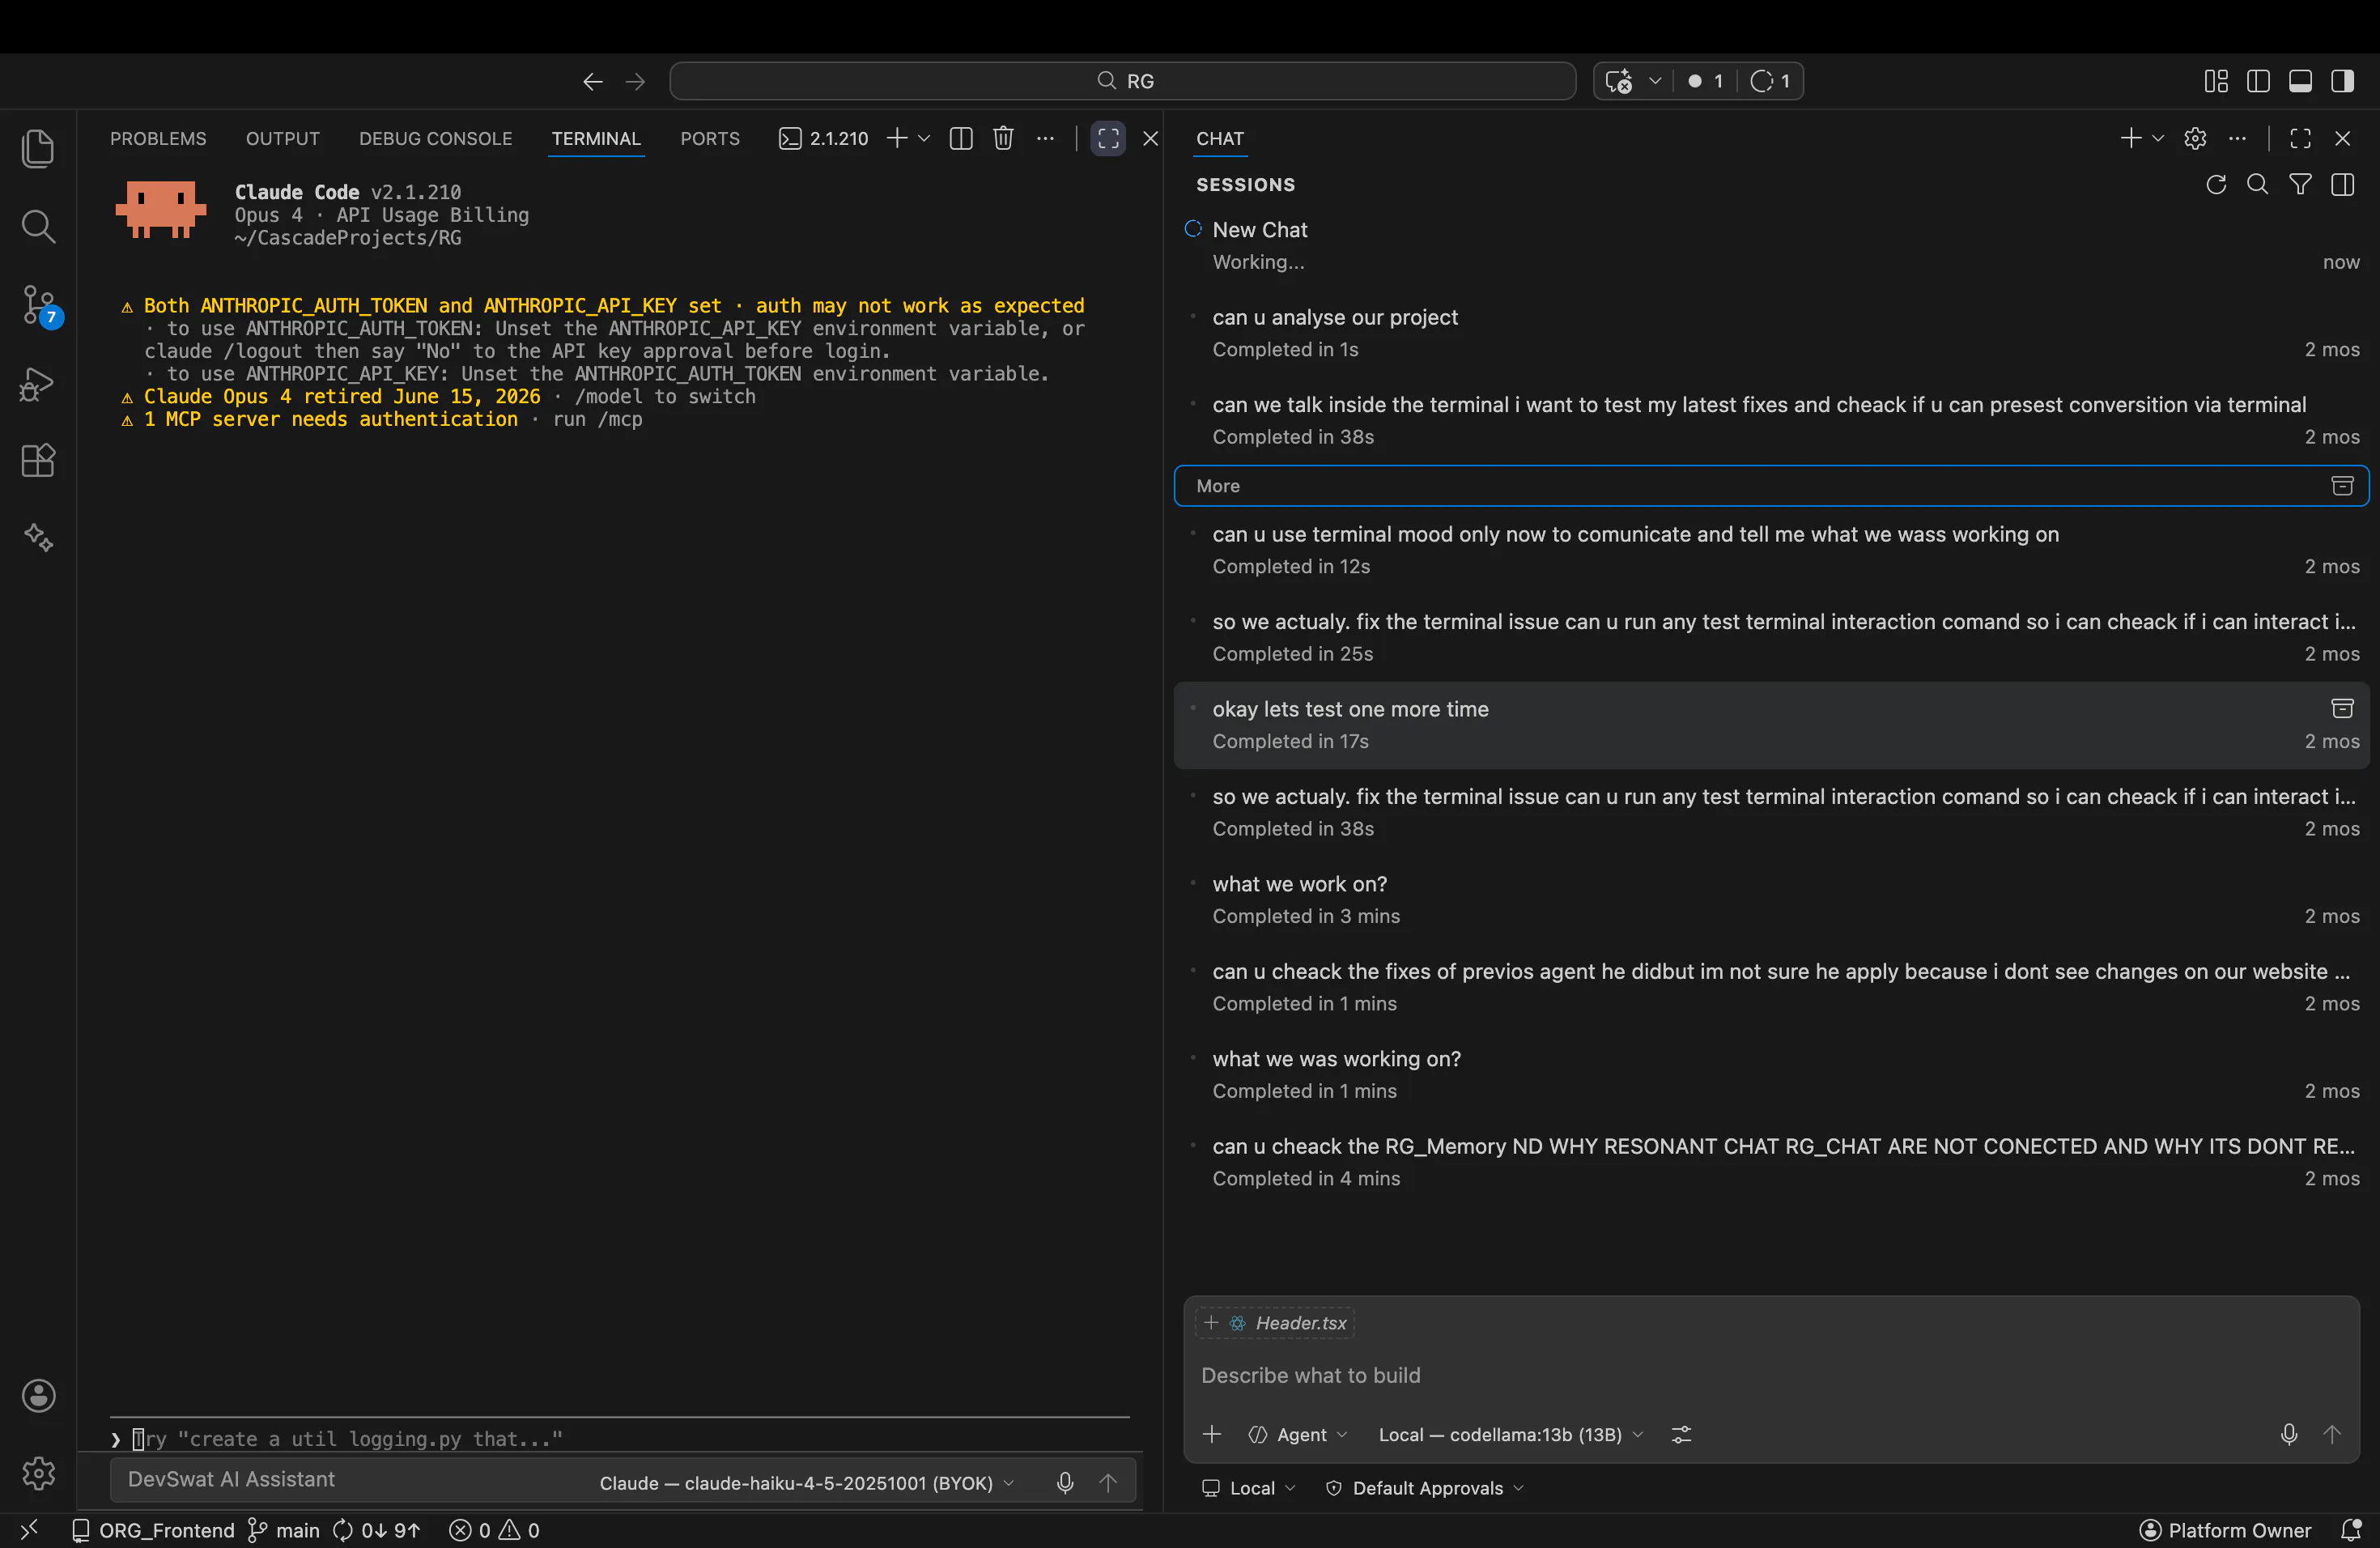
Task: Open the Local session target dropdown
Action: coord(1249,1487)
